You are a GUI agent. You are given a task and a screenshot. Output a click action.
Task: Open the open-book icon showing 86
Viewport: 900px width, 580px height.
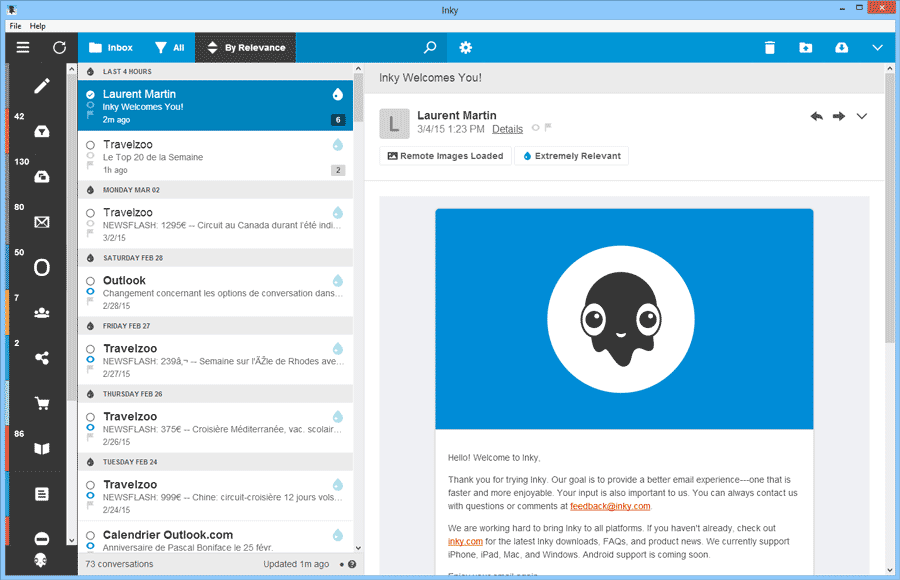(x=42, y=448)
